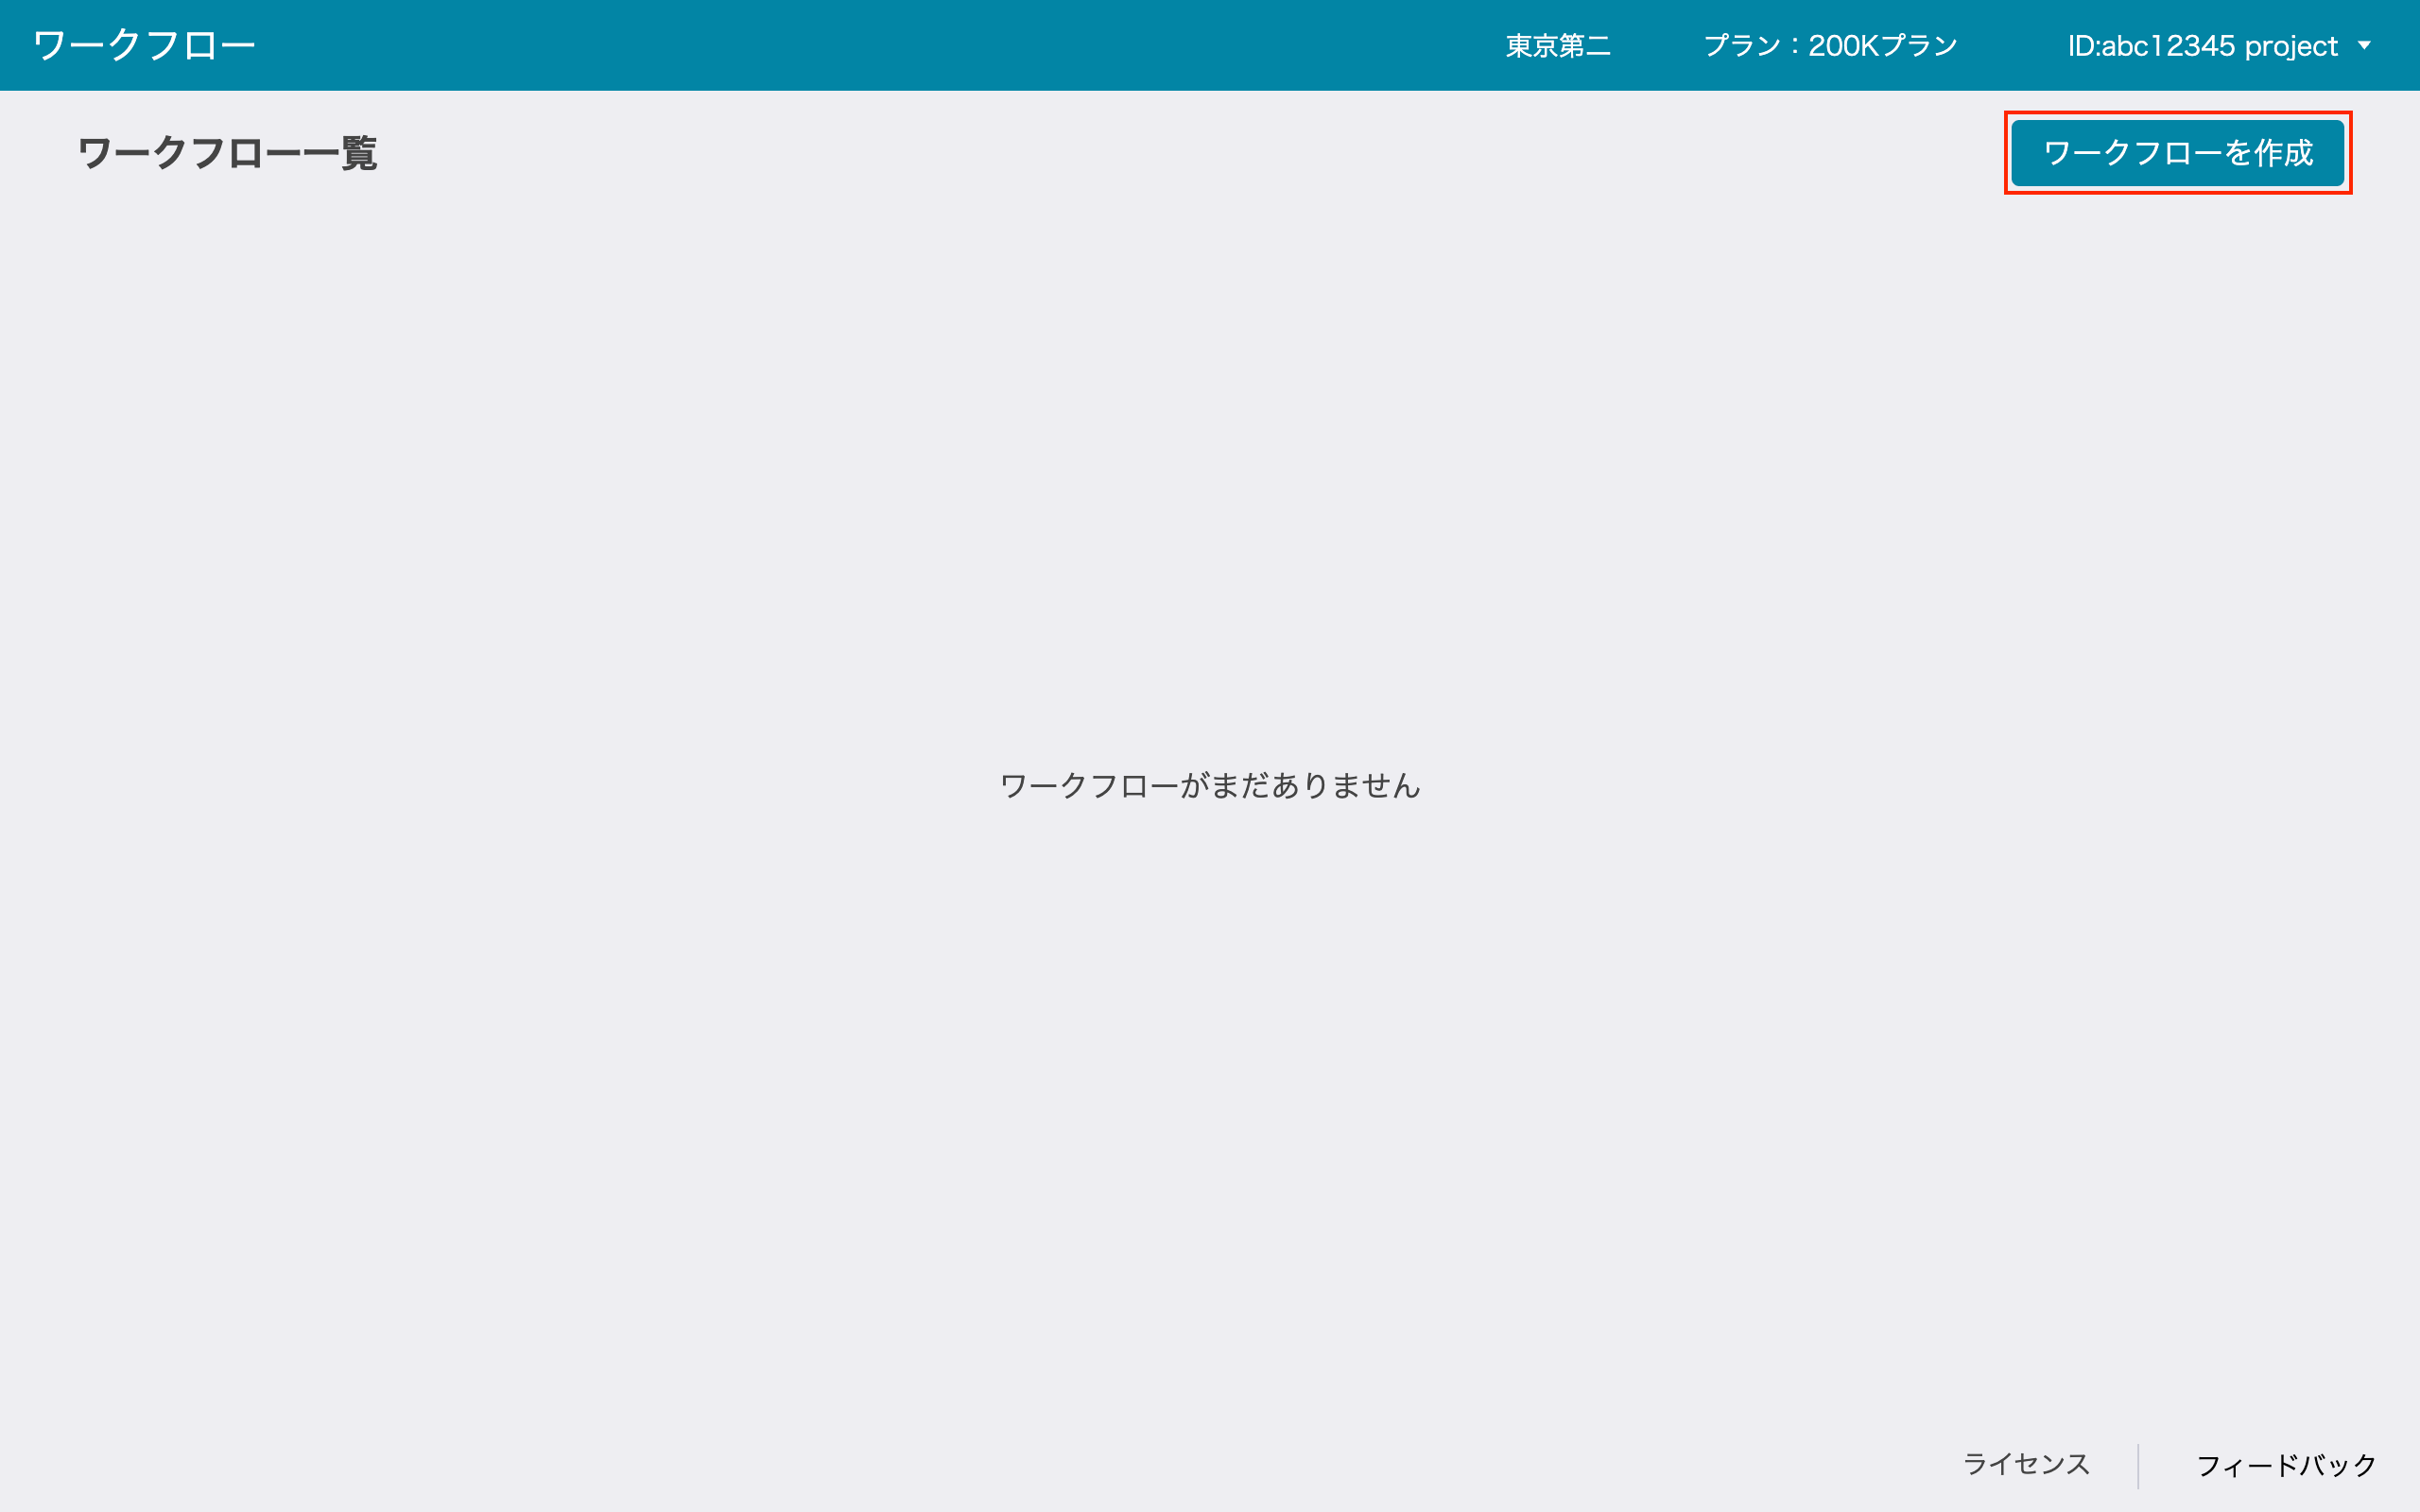Return home via the ワークフロー header logo
This screenshot has width=2420, height=1512.
tap(143, 43)
